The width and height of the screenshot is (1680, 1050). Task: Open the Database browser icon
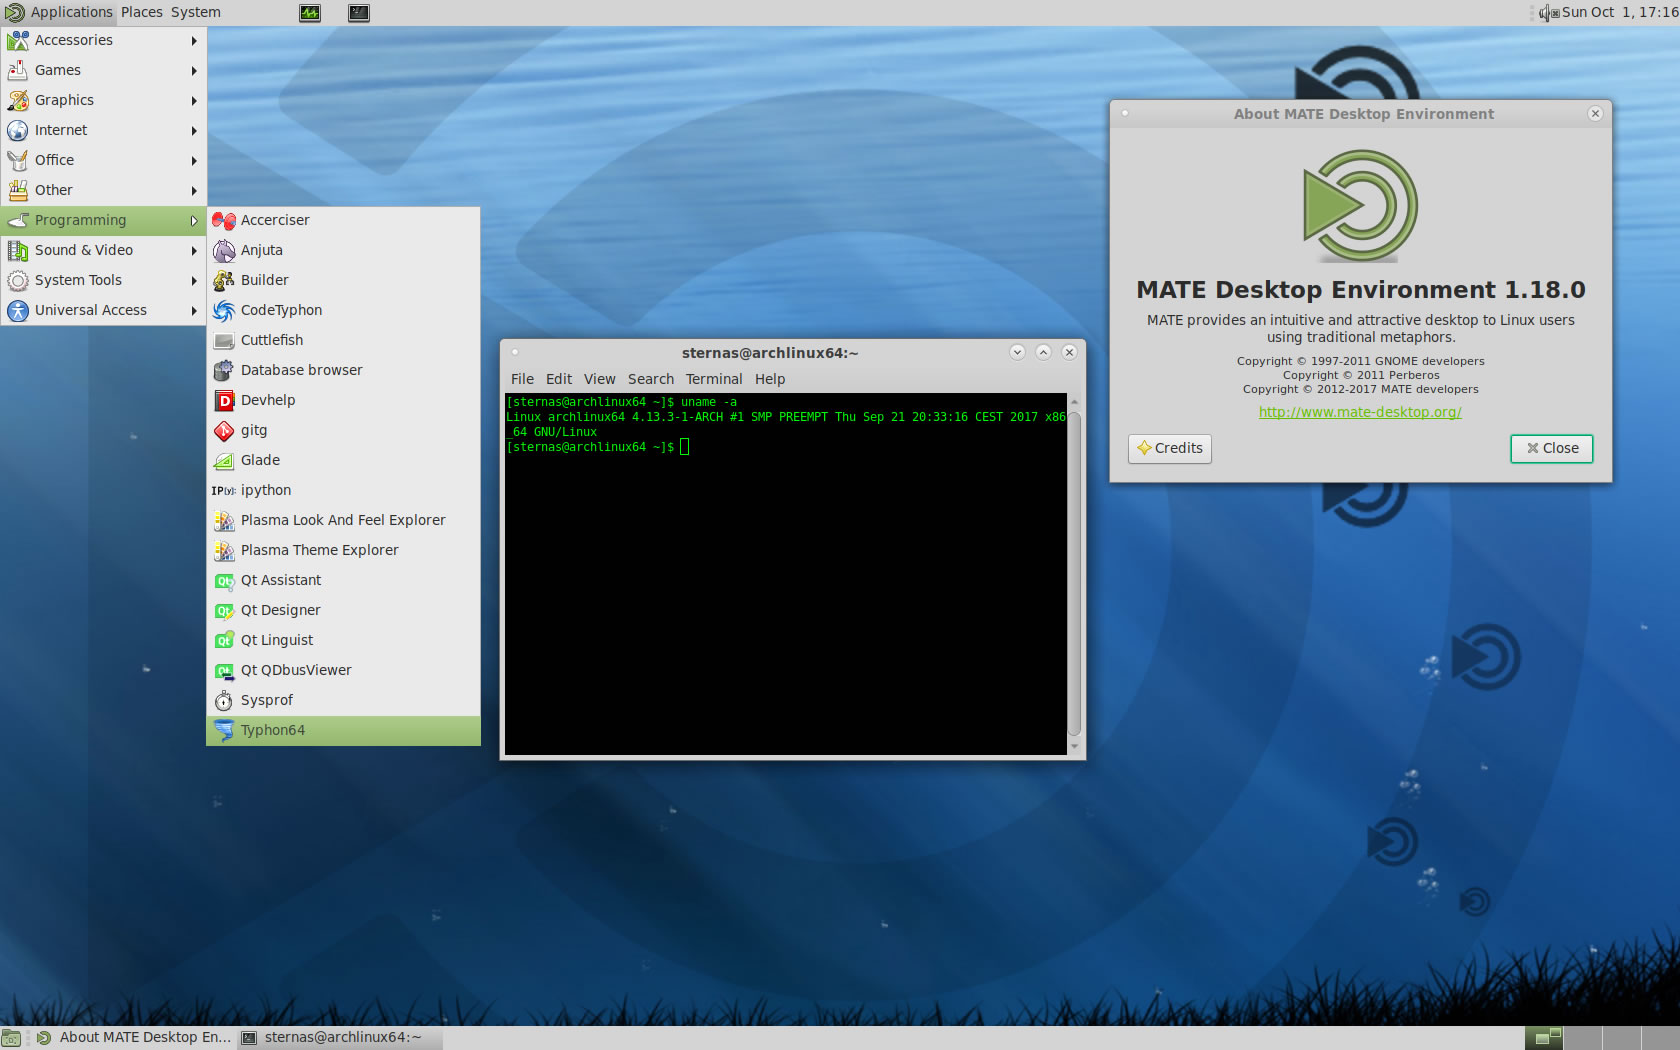(224, 370)
